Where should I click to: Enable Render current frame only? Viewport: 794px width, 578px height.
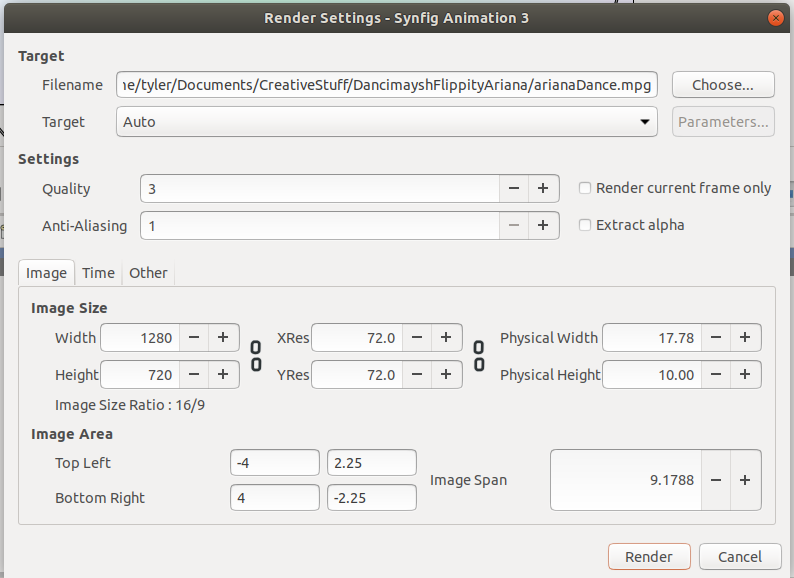click(x=585, y=188)
